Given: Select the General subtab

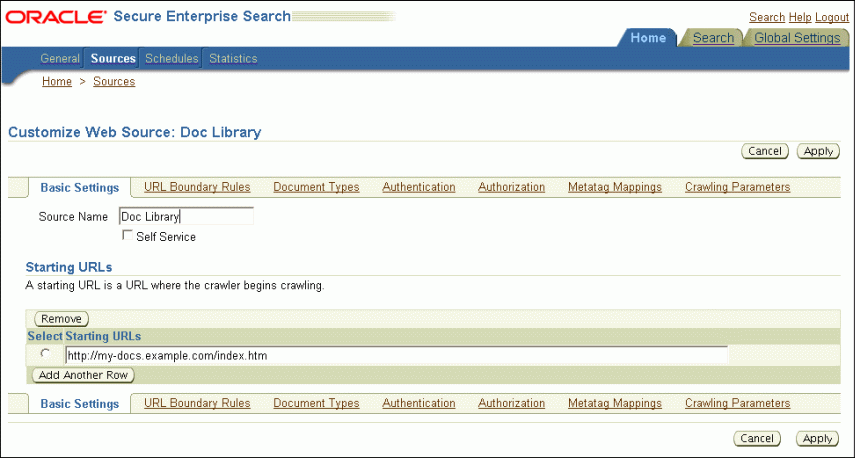Looking at the screenshot, I should [x=60, y=58].
